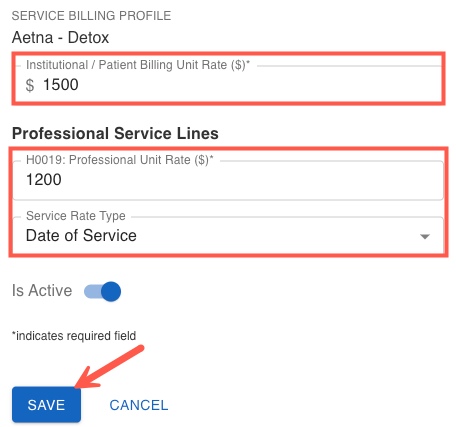
Task: Click the Service Rate Type dropdown arrow
Action: [x=425, y=237]
